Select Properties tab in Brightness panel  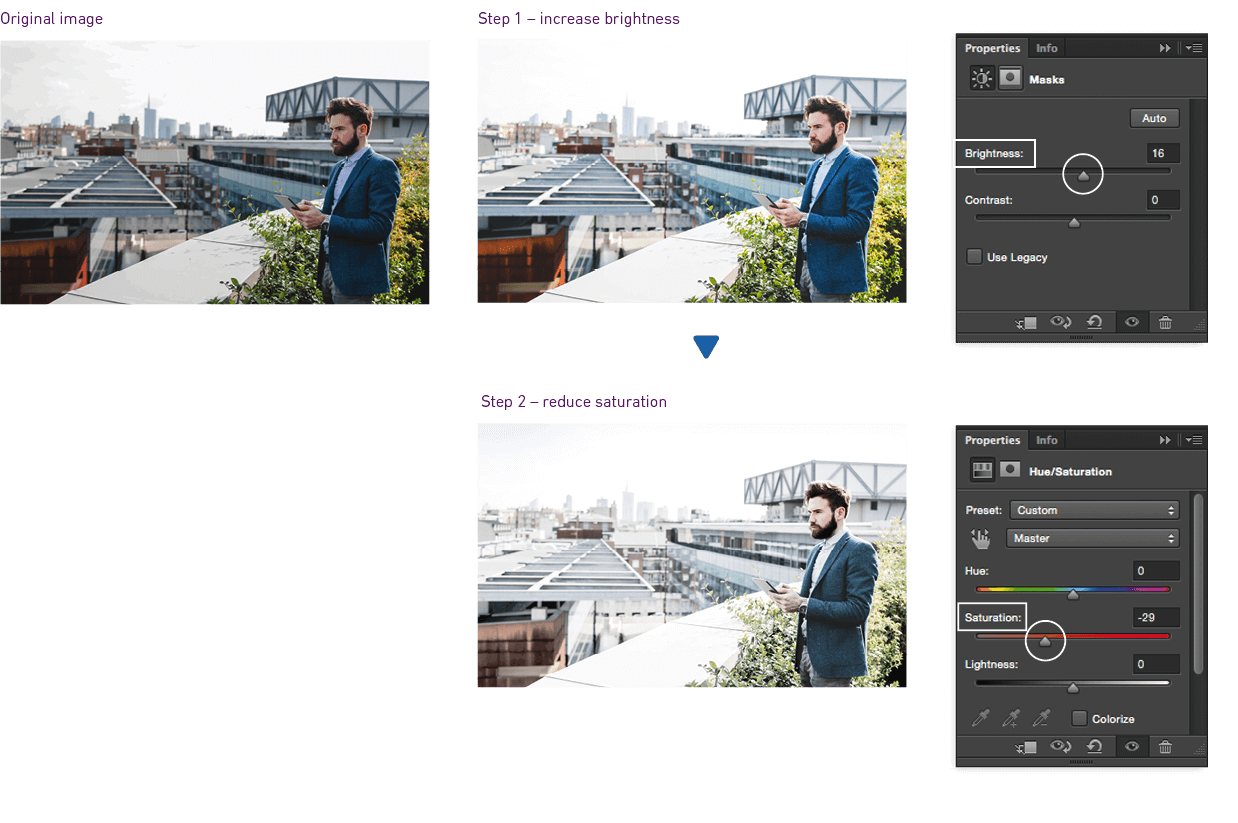pyautogui.click(x=992, y=48)
